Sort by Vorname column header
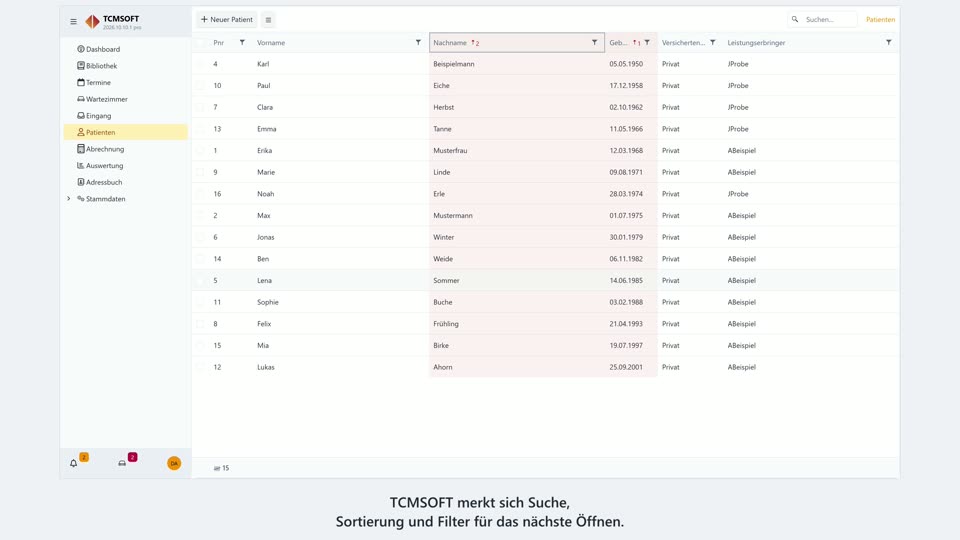This screenshot has height=540, width=960. pos(271,43)
